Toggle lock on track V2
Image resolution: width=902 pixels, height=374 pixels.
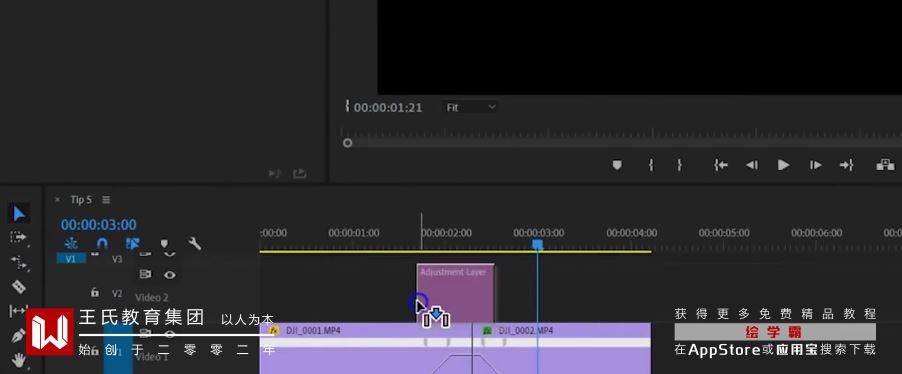coord(95,293)
